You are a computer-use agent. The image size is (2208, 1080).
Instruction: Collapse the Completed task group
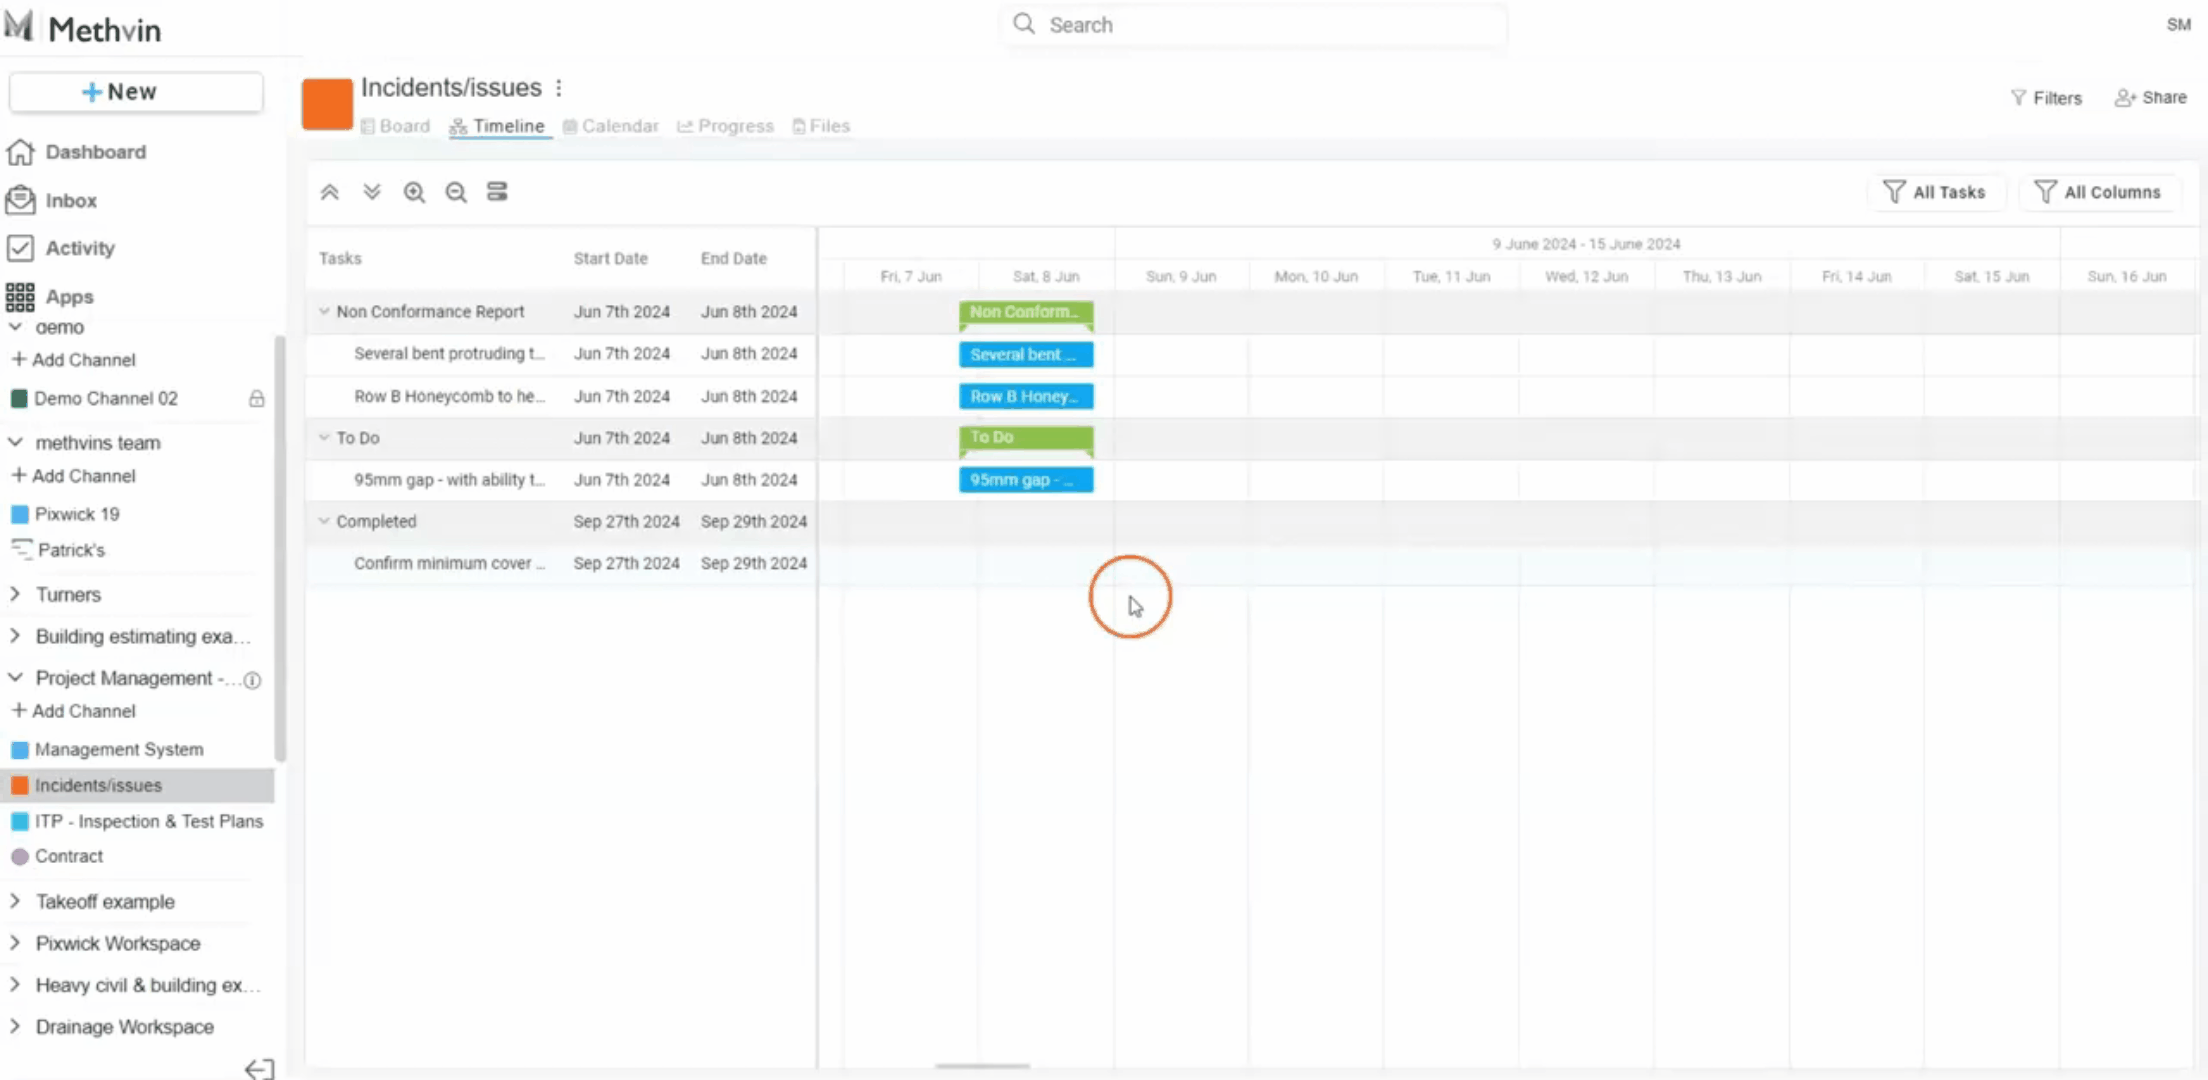324,521
